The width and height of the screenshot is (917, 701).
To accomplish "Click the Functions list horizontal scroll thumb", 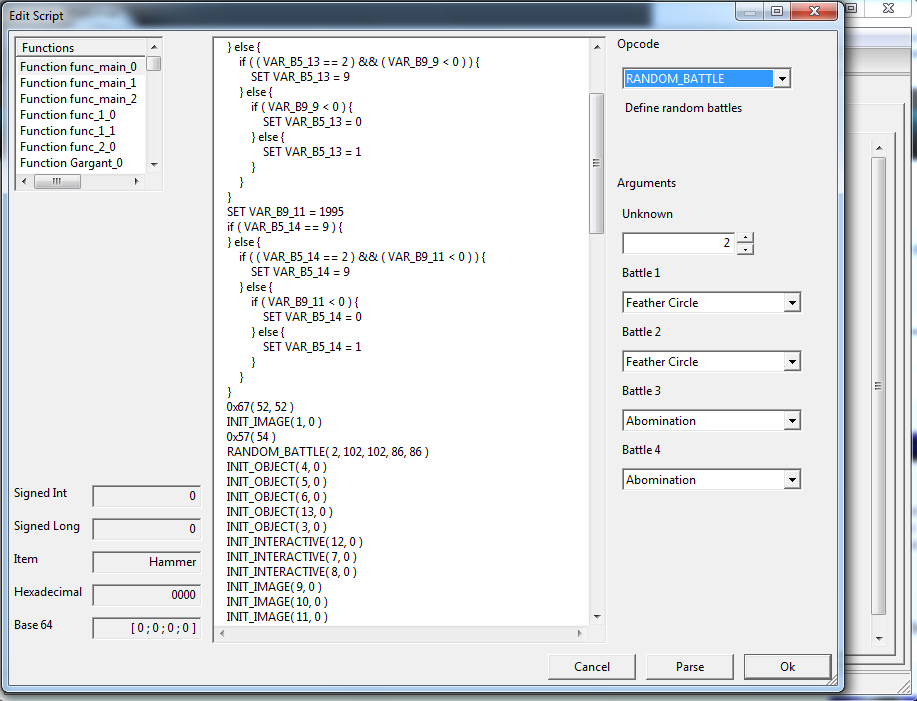I will 57,181.
